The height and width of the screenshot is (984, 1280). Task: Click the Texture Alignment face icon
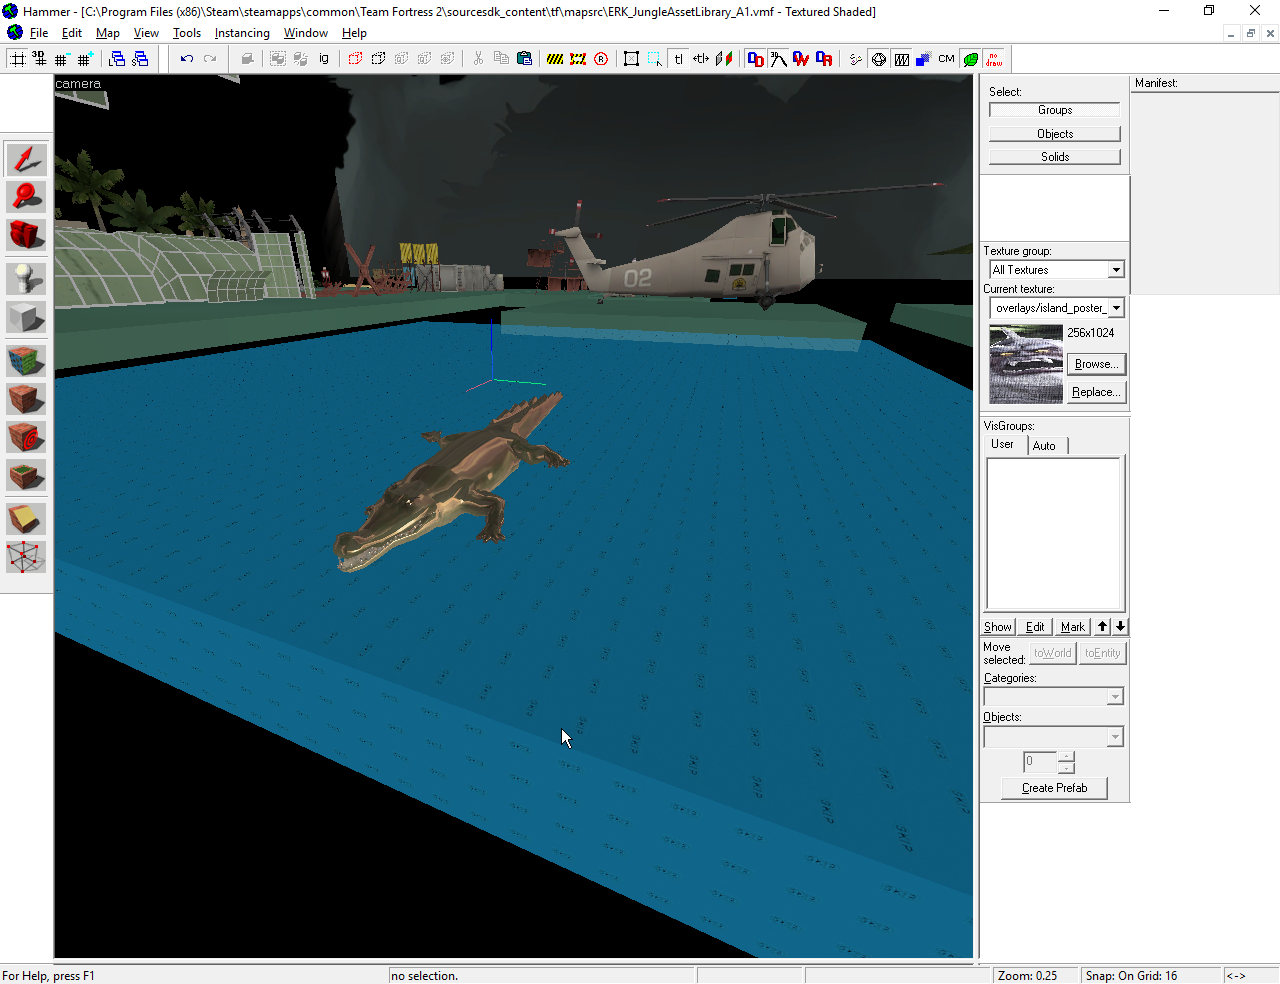pos(724,59)
